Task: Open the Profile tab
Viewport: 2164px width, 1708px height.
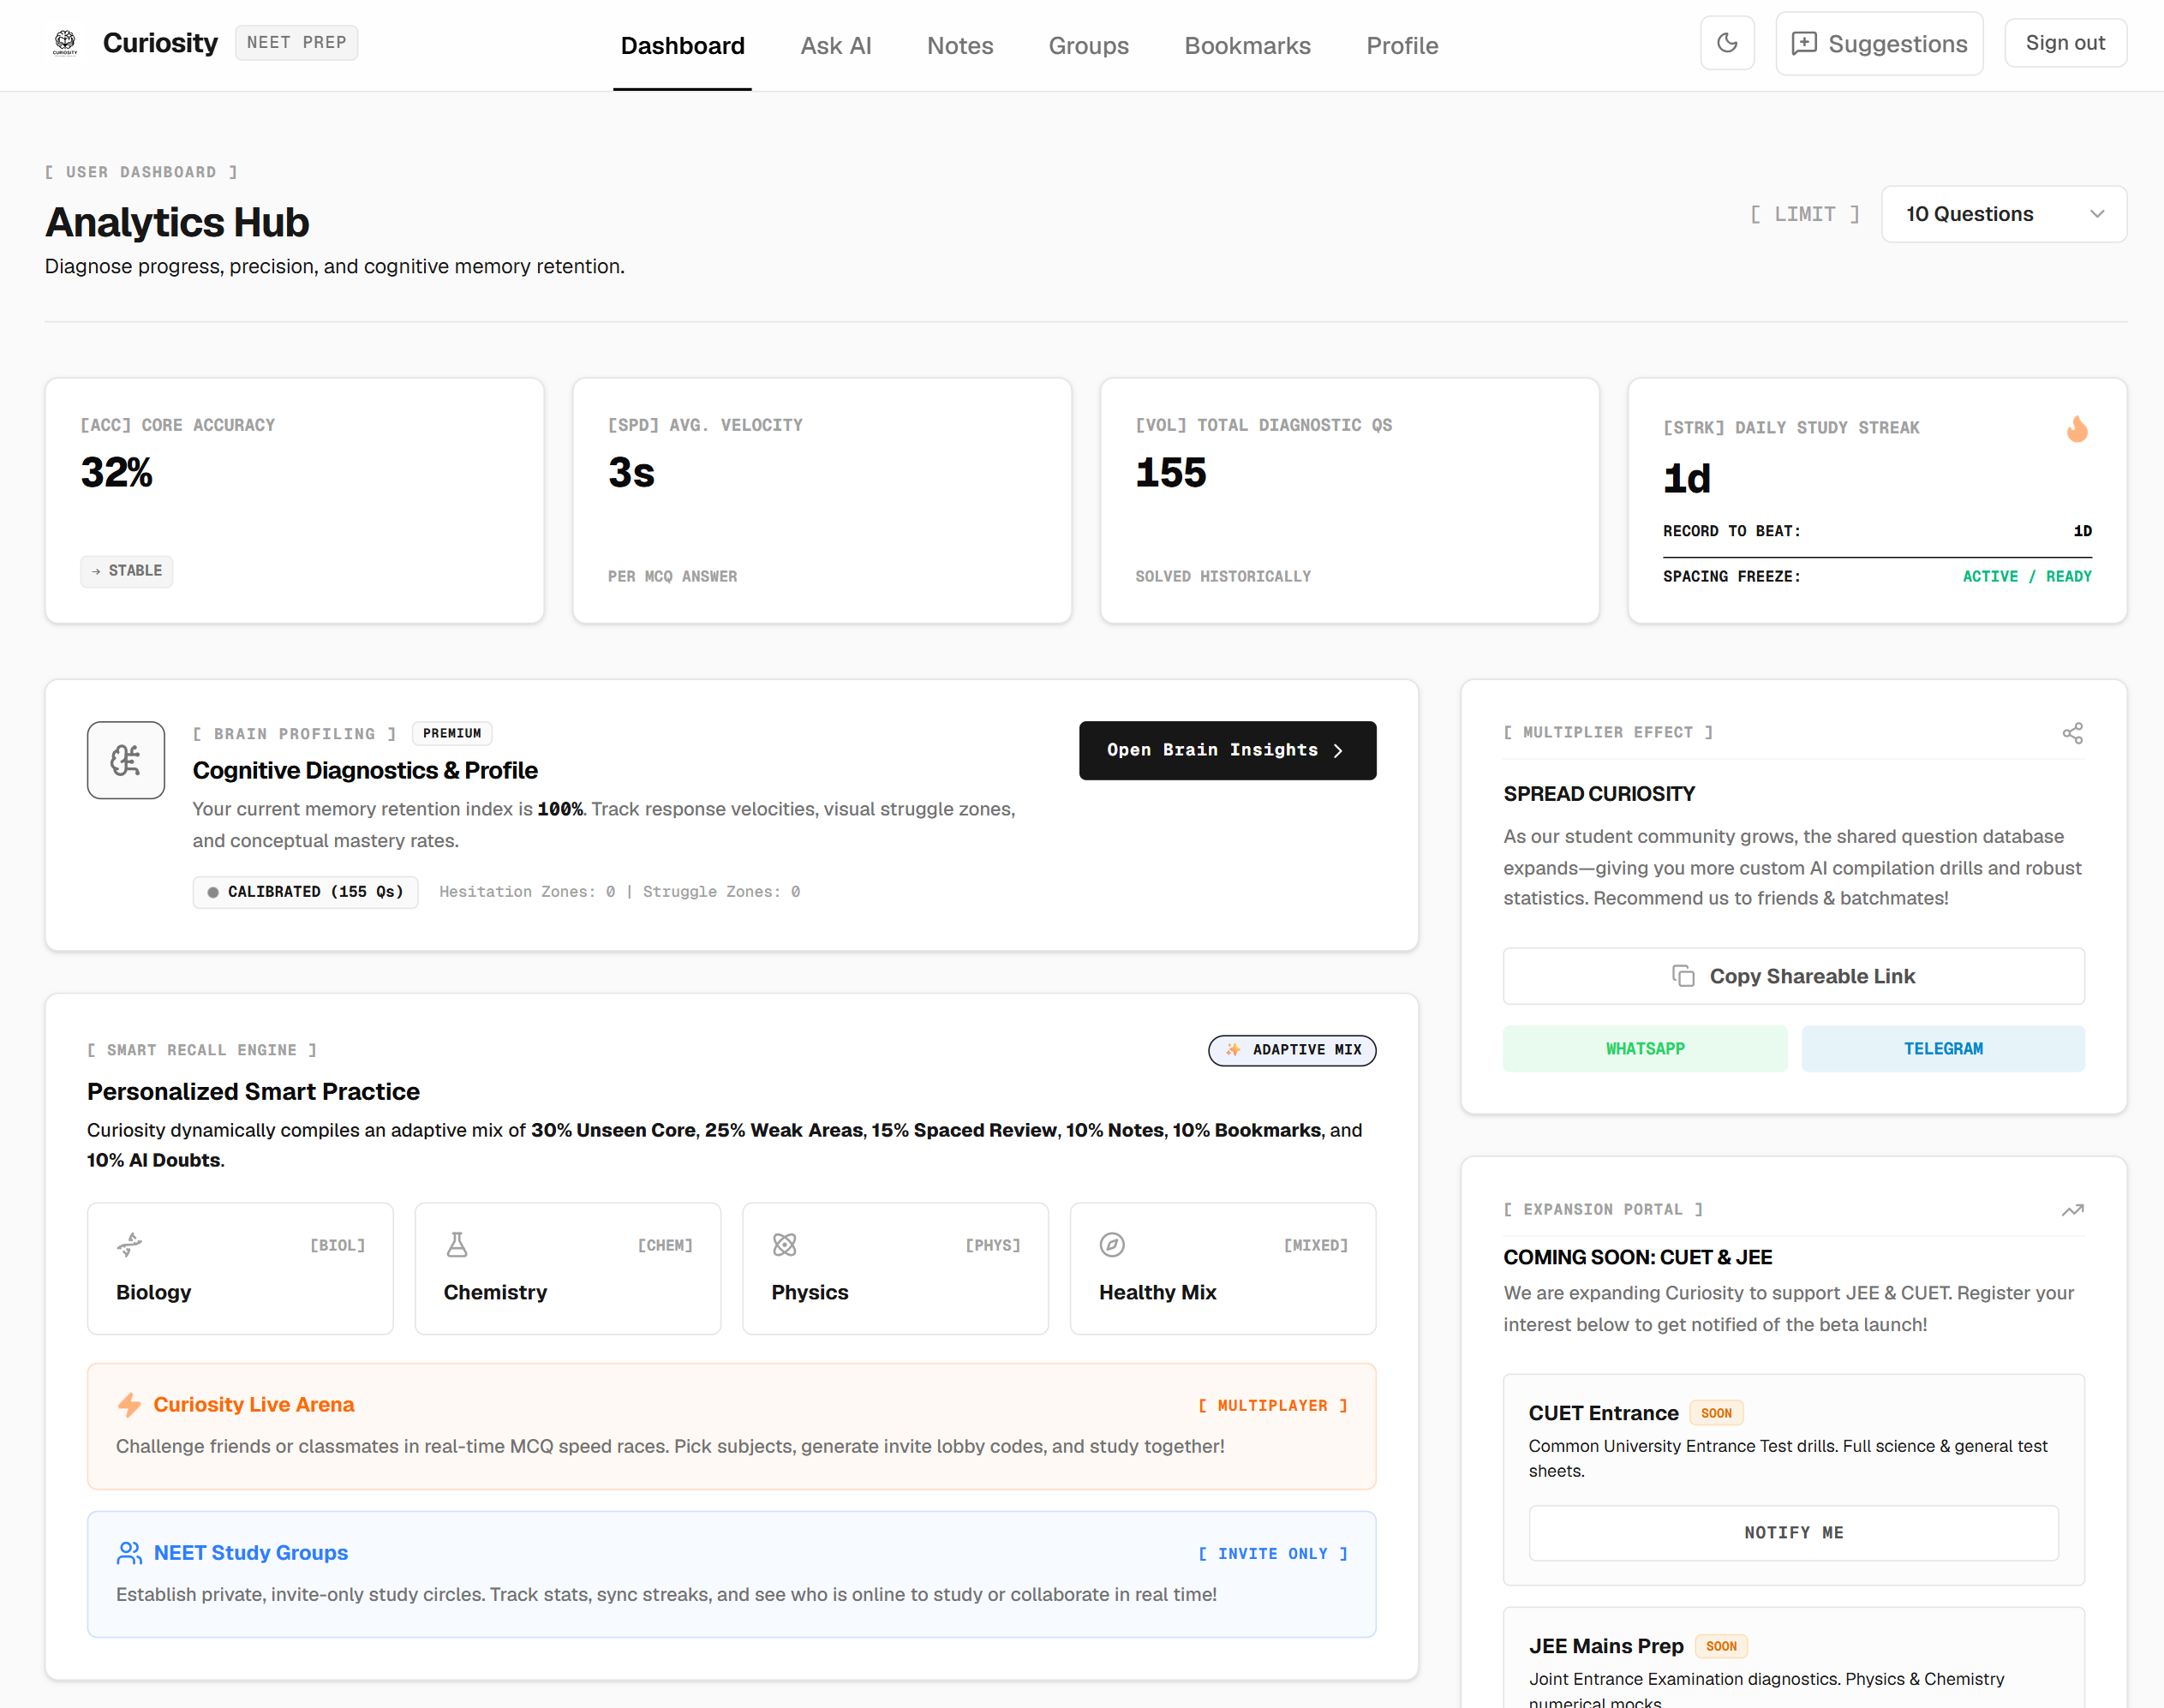Action: tap(1402, 46)
